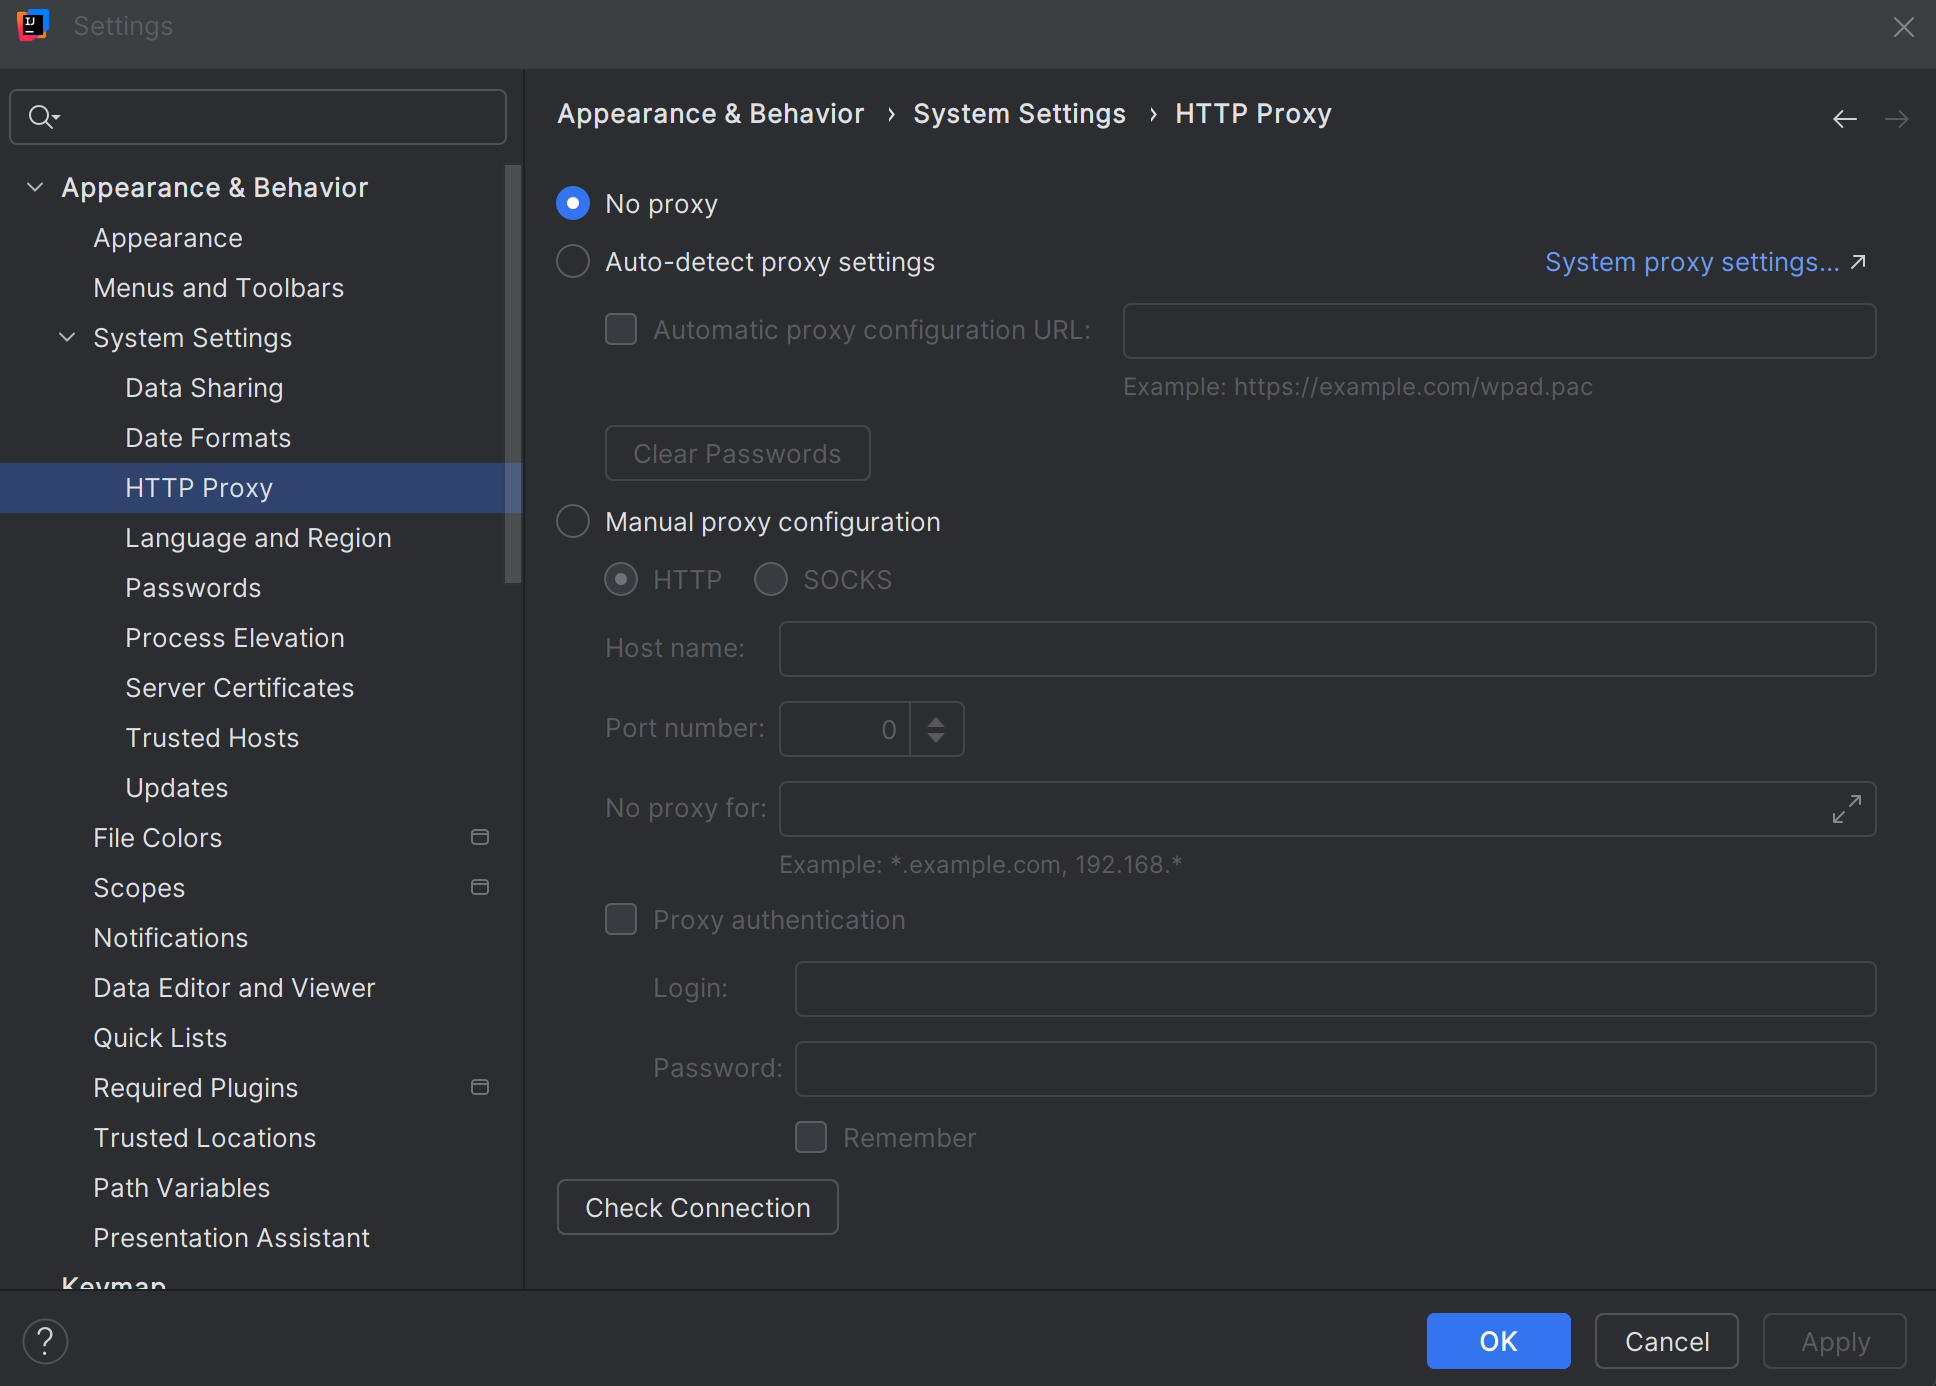
Task: Collapse the System Settings tree section
Action: pos(66,337)
